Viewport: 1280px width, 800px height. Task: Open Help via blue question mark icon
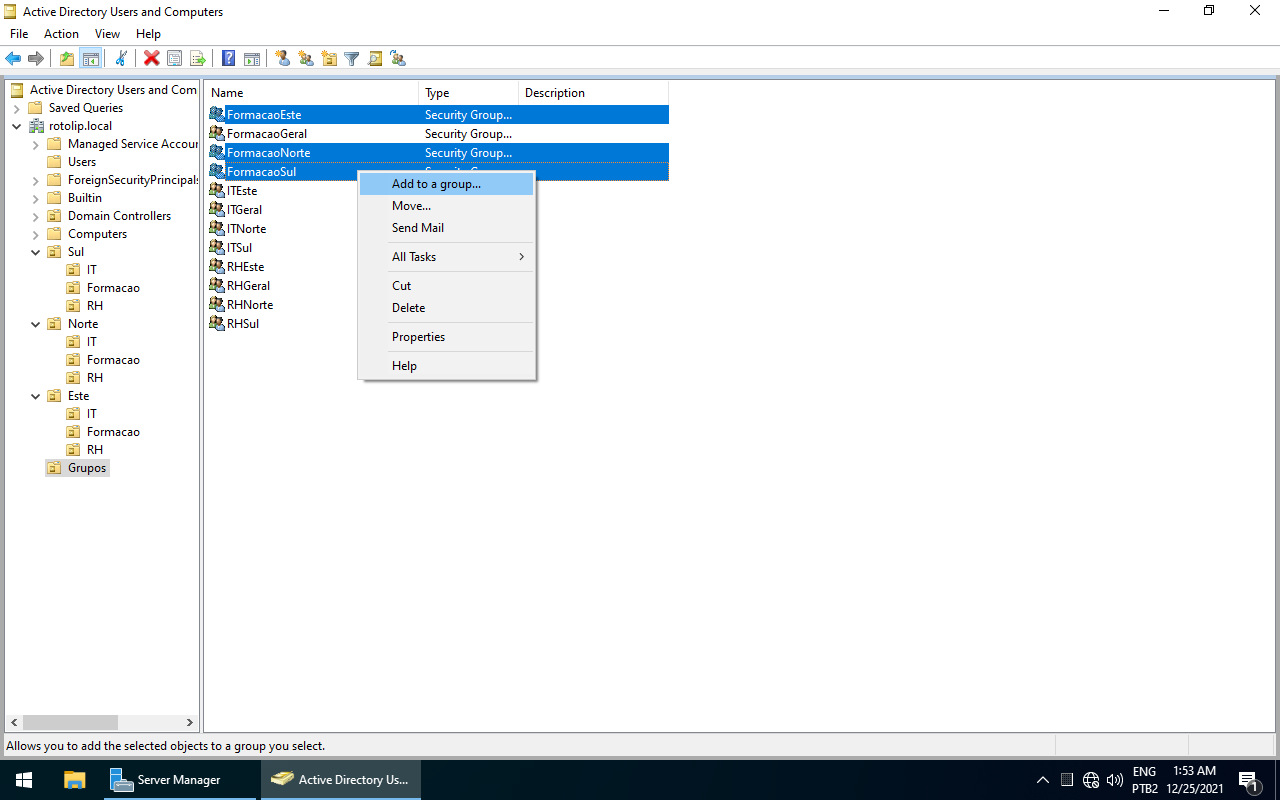(x=228, y=58)
